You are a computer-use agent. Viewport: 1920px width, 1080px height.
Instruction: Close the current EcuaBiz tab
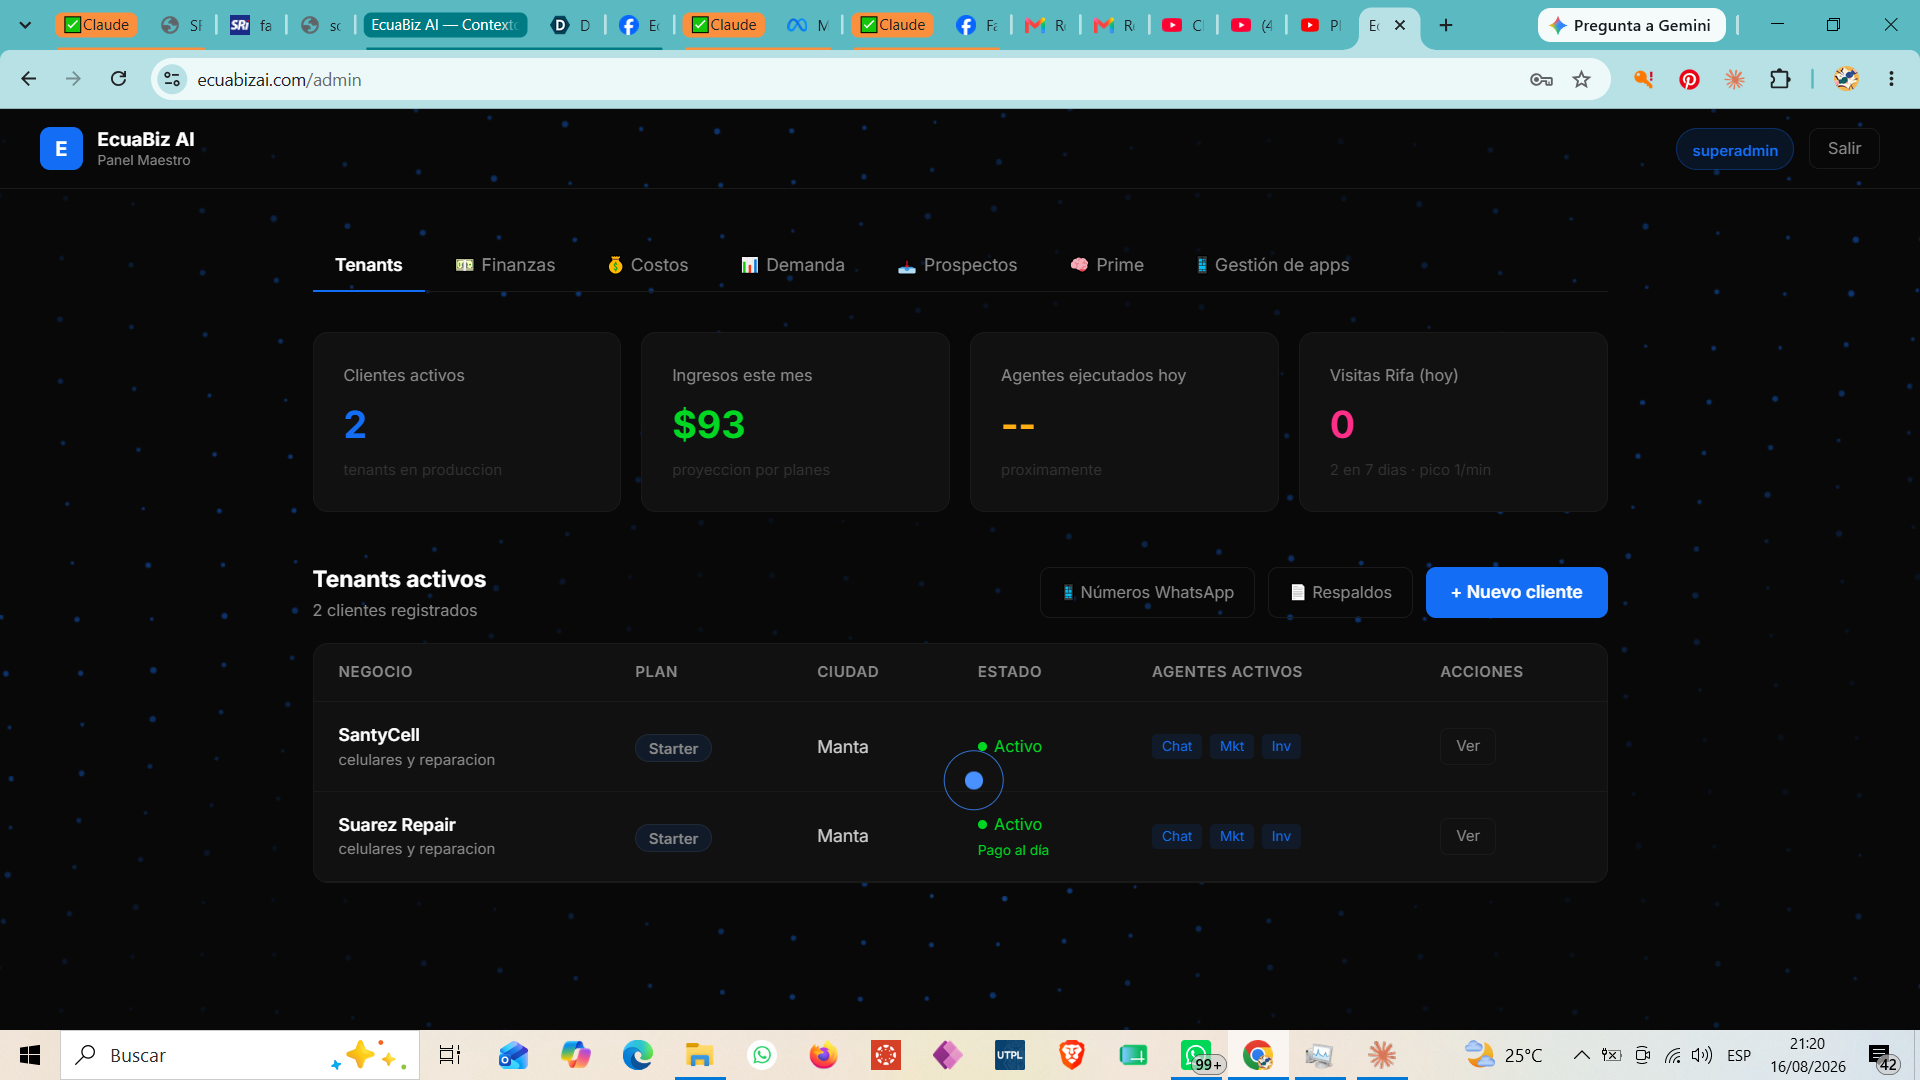click(1400, 25)
